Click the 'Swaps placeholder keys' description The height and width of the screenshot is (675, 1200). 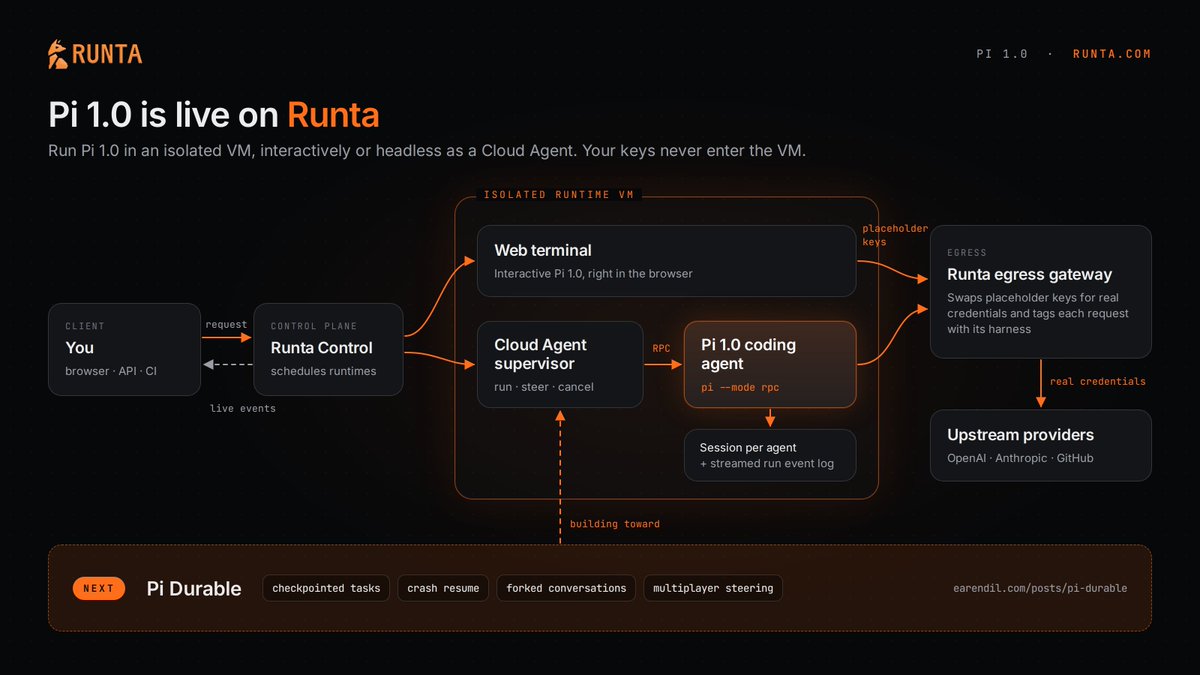1038,313
